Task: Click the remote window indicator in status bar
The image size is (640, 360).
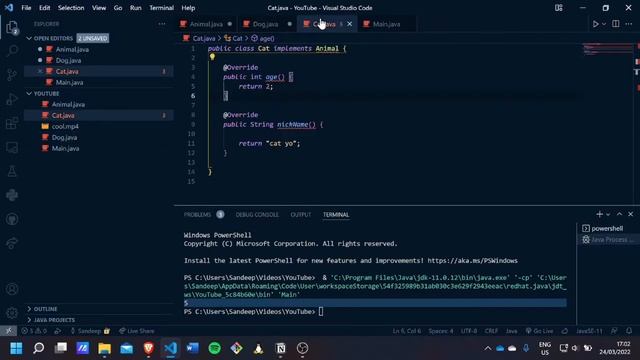Action: click(x=8, y=331)
